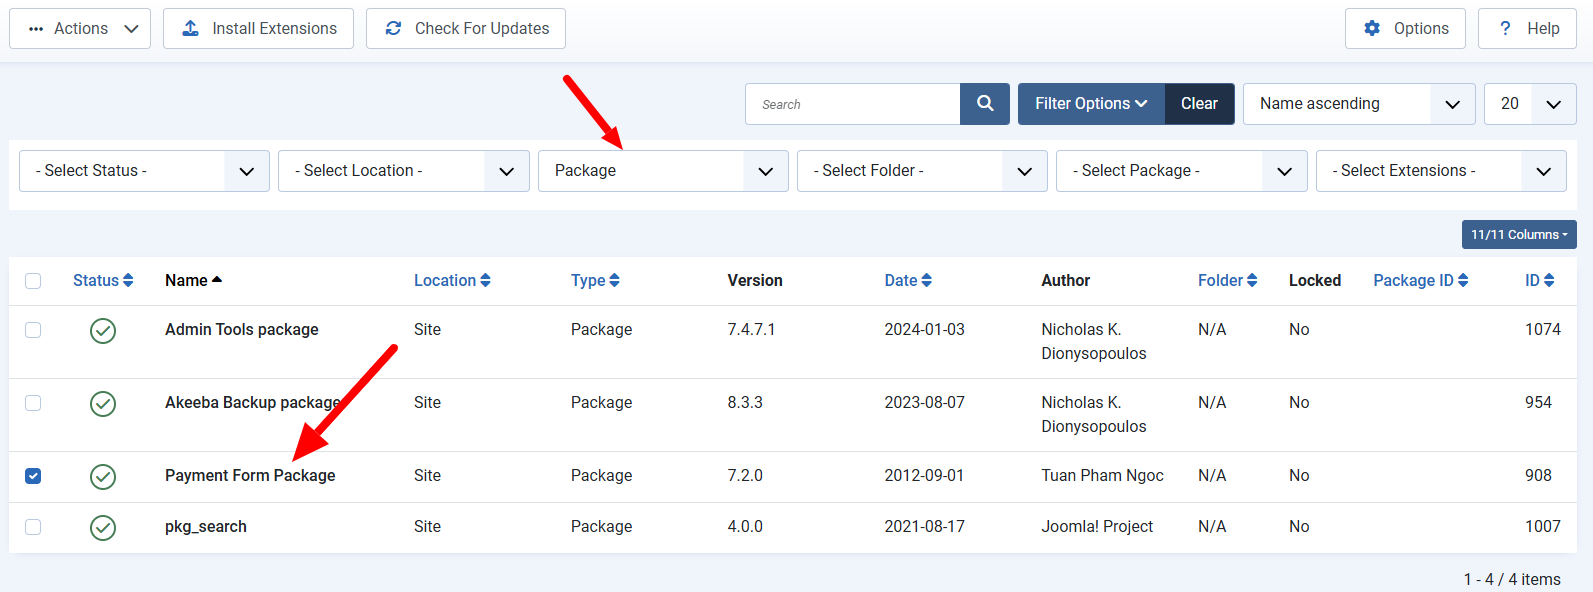Uncheck the Payment Form Package checkbox
1593x592 pixels.
tap(33, 476)
